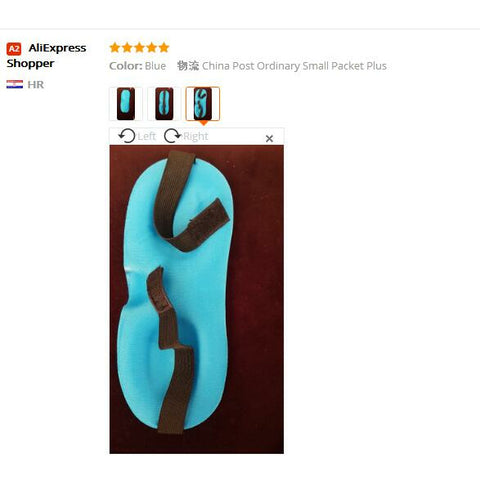Image resolution: width=480 pixels, height=480 pixels.
Task: Click the fourth orange rating star
Action: click(152, 48)
